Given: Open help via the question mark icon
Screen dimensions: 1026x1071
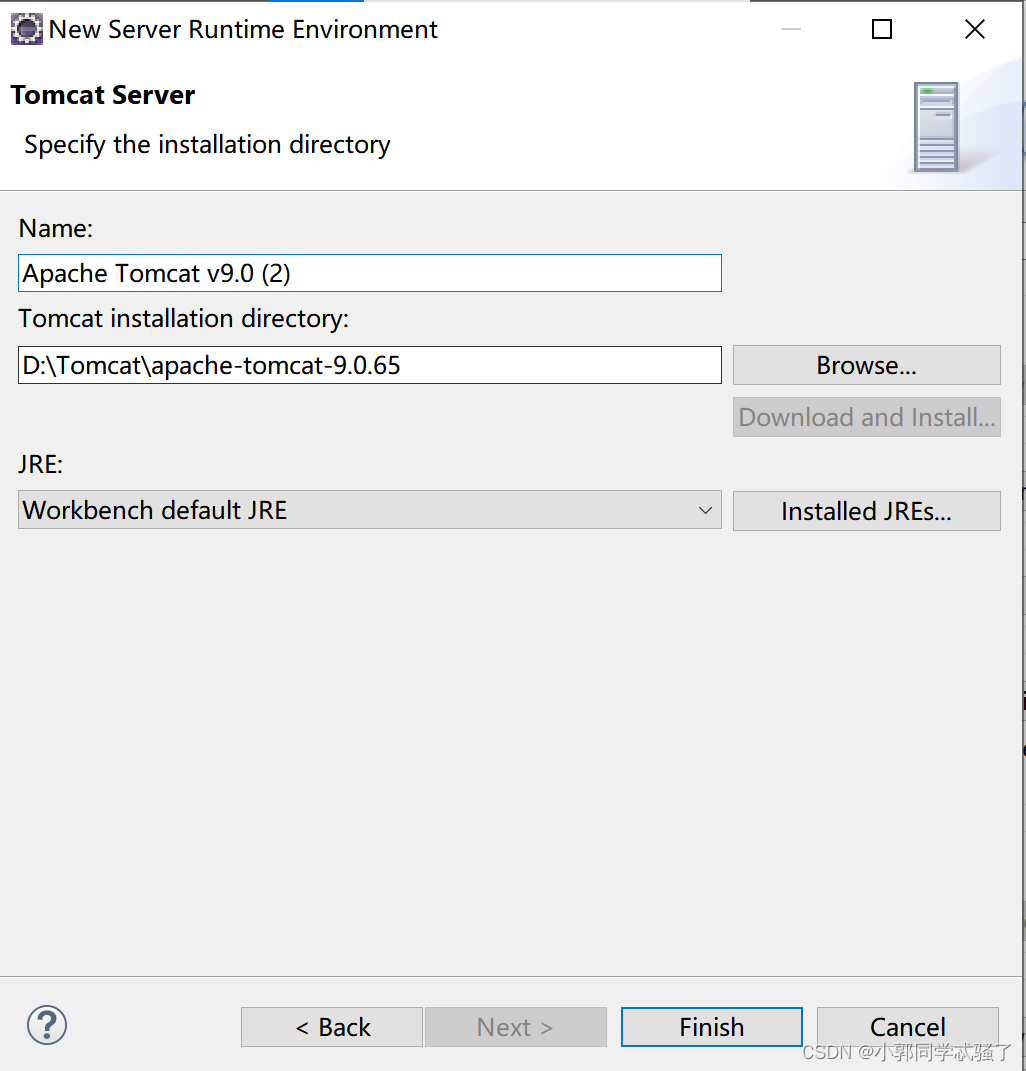Looking at the screenshot, I should pyautogui.click(x=47, y=1025).
